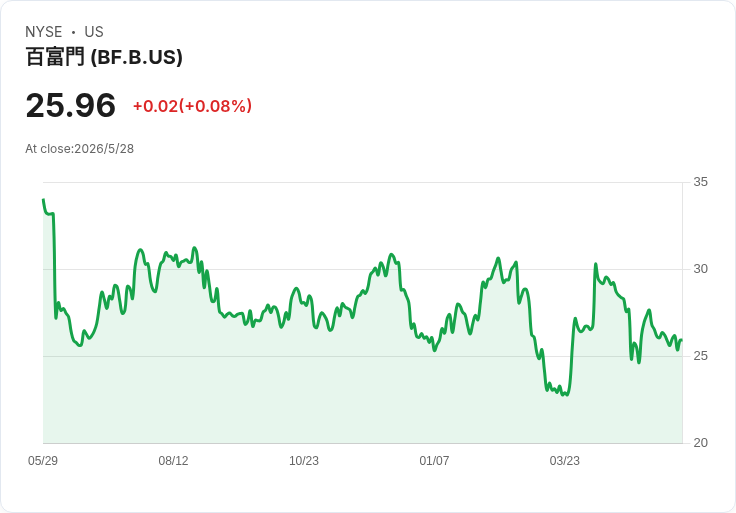
Task: Click the 20 price axis label
Action: tap(700, 443)
